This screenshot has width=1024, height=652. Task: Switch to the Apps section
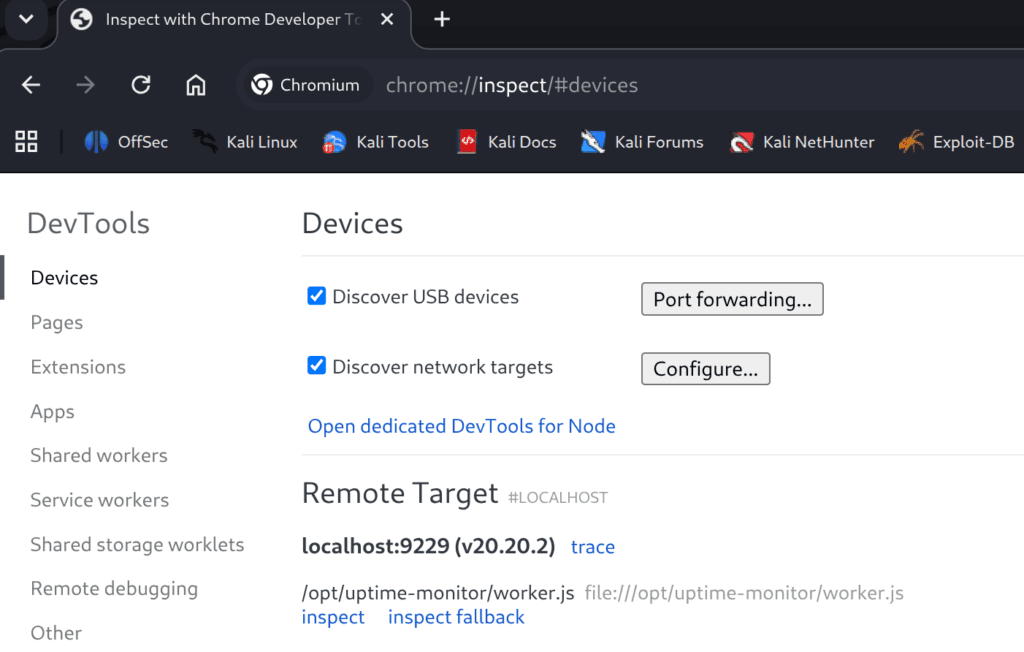click(x=52, y=412)
